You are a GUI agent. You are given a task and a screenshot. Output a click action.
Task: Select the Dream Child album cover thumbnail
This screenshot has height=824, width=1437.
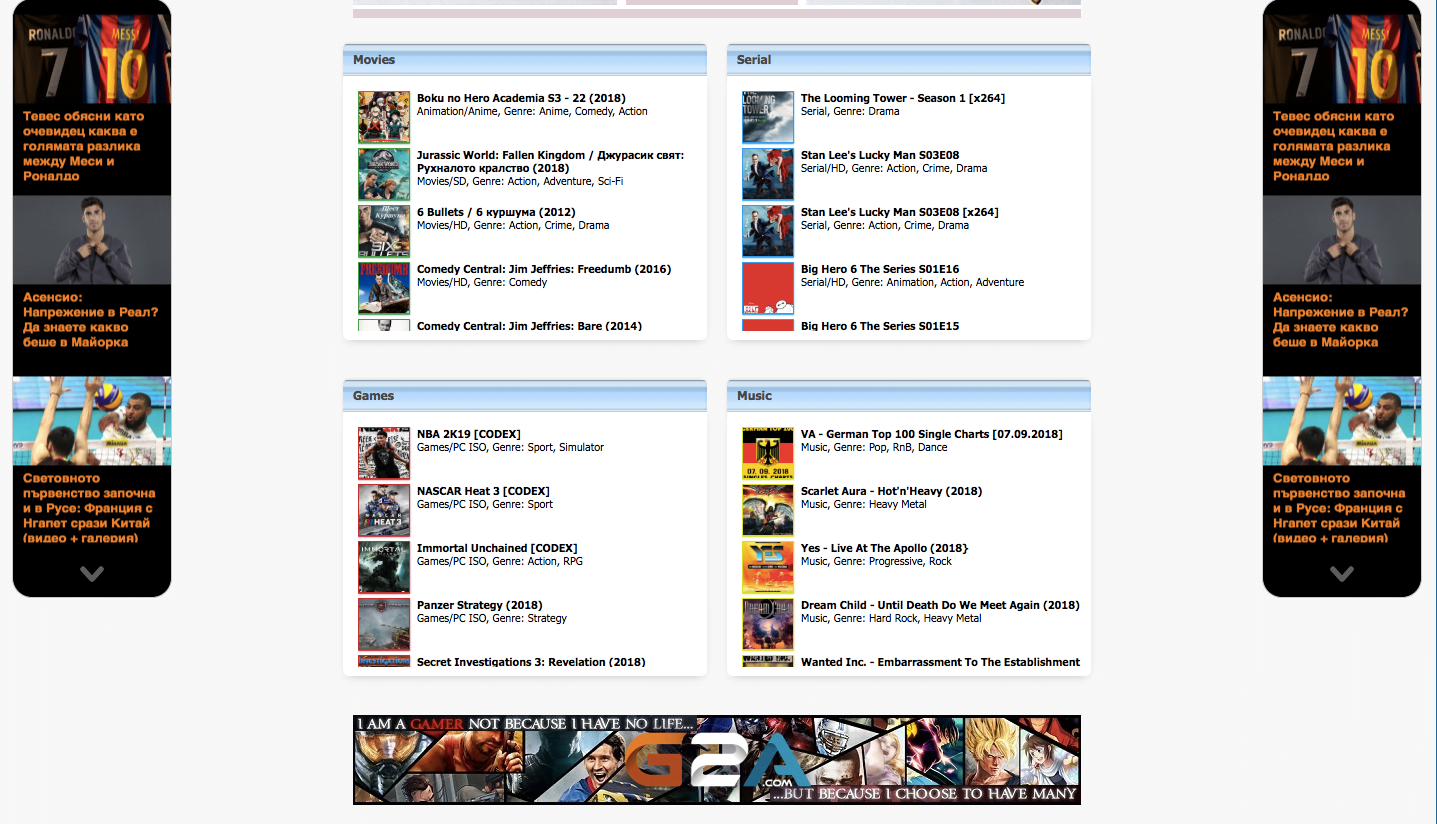[768, 624]
